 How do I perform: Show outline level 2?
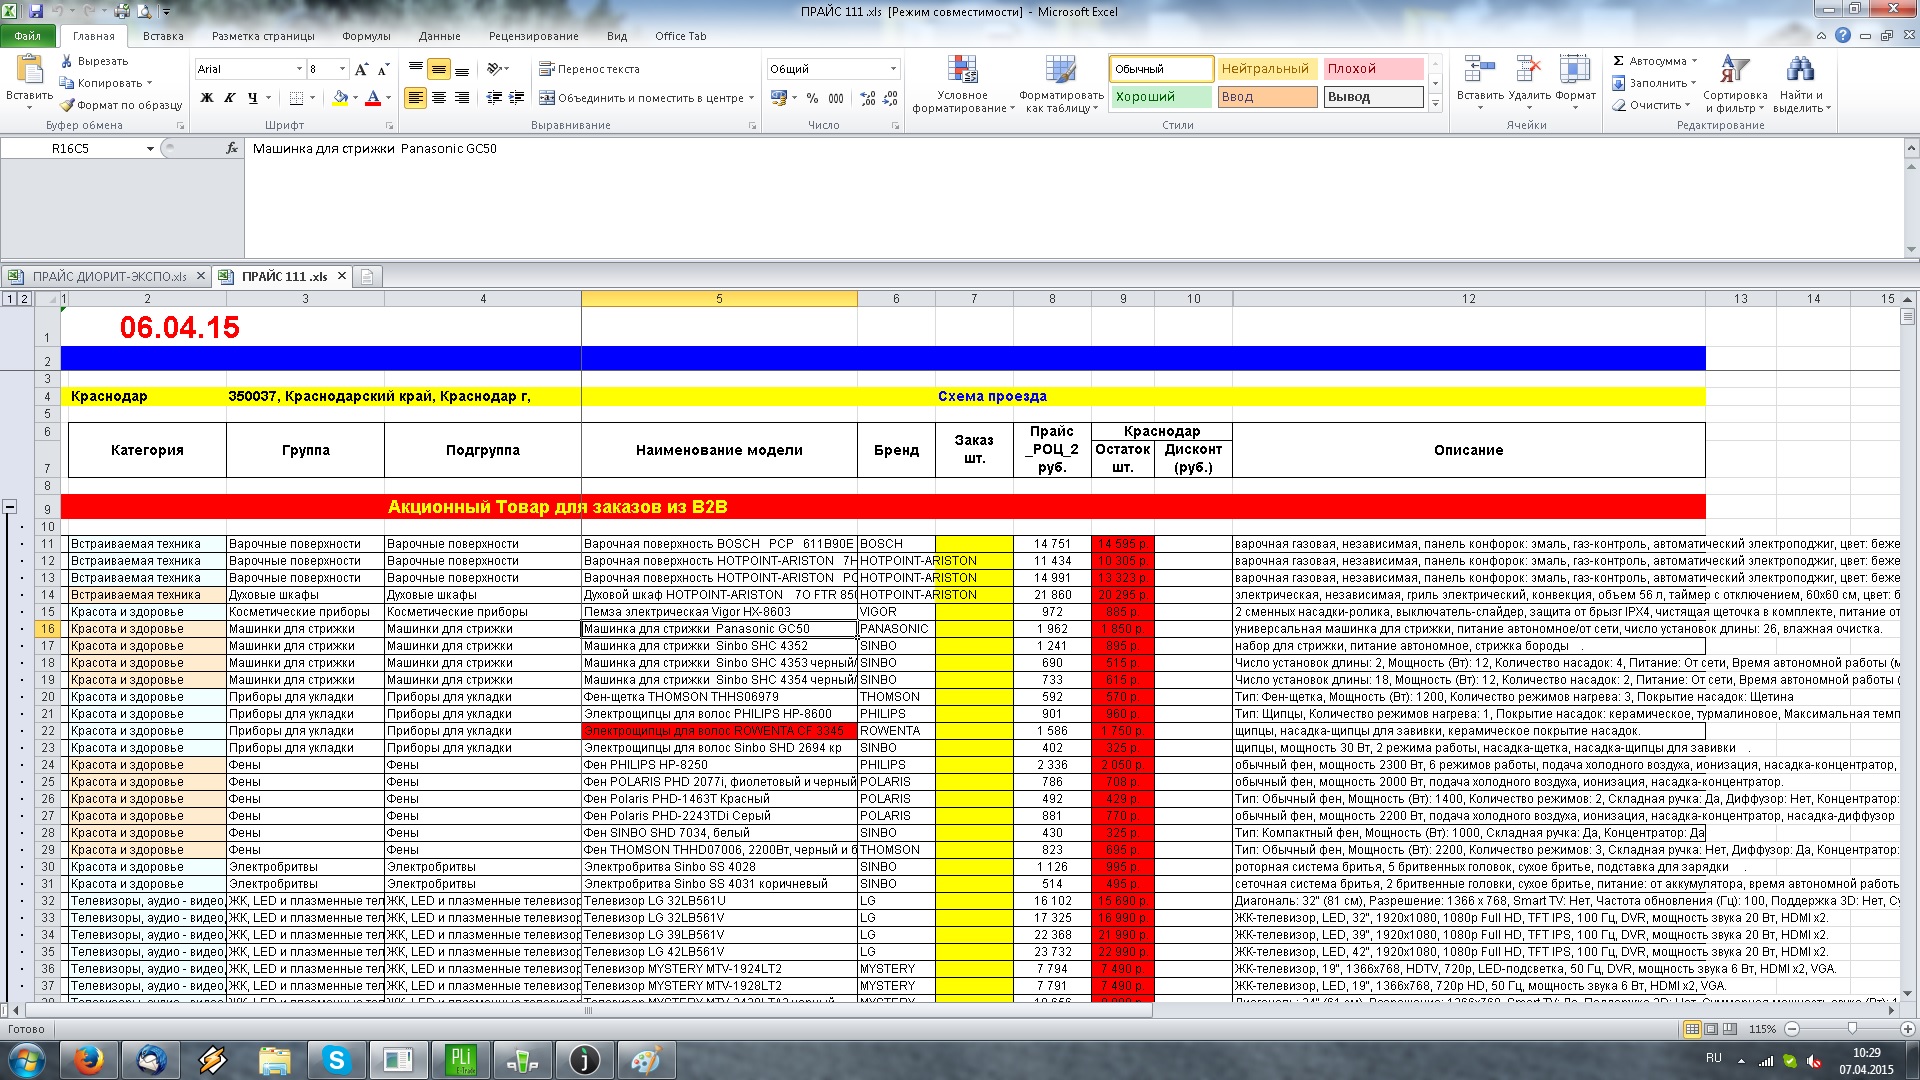(x=24, y=299)
